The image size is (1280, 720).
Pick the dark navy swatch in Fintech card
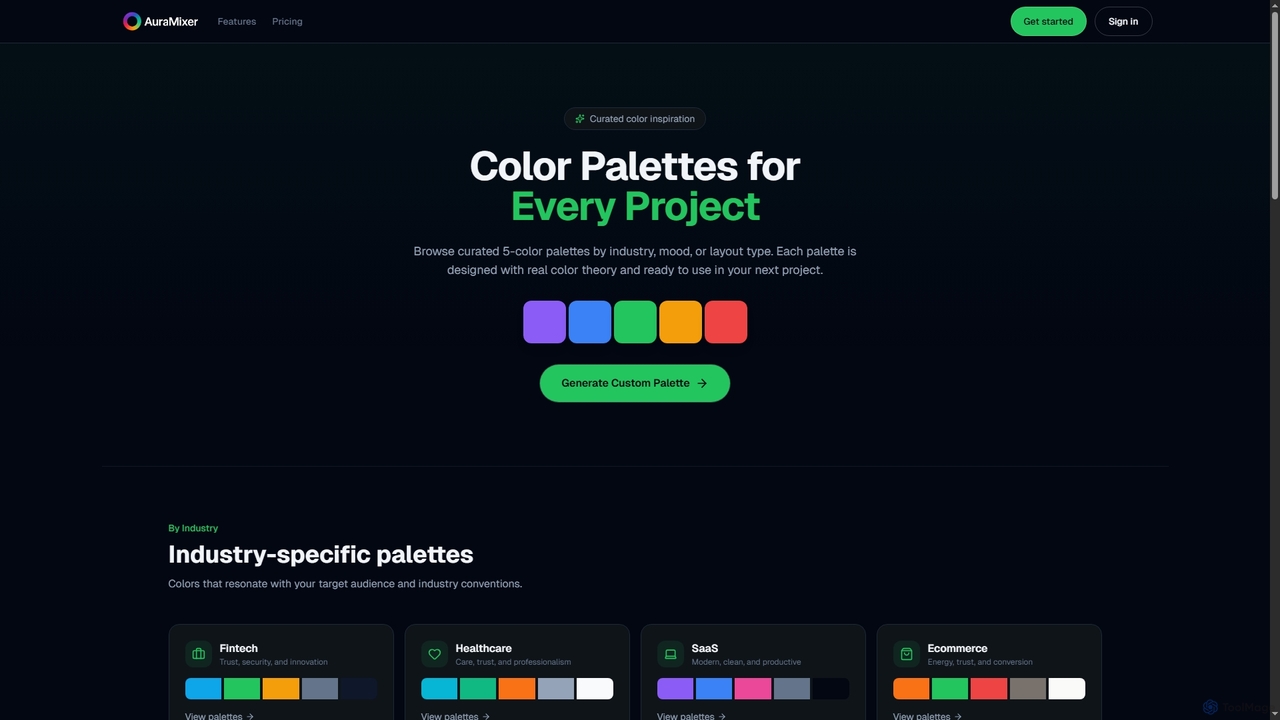[x=359, y=688]
